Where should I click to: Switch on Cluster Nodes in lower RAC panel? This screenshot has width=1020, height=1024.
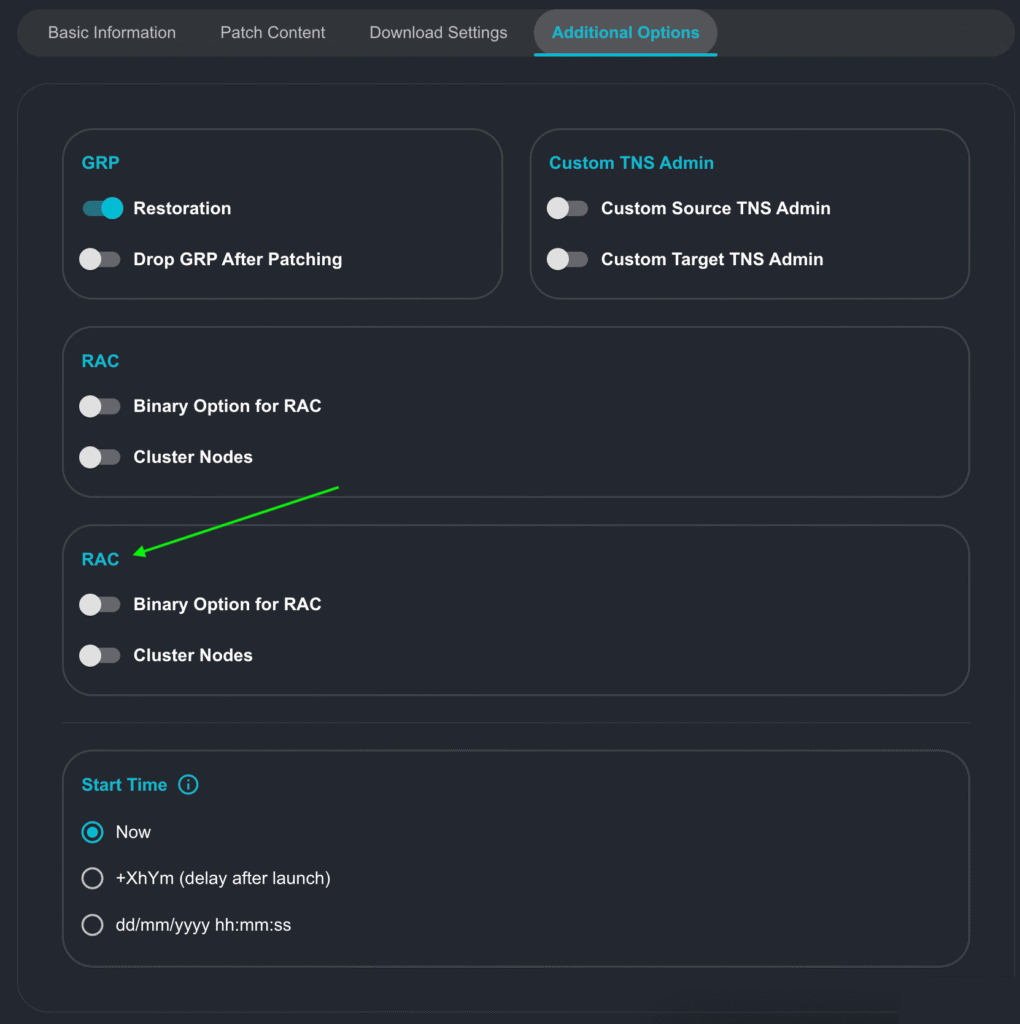click(100, 655)
